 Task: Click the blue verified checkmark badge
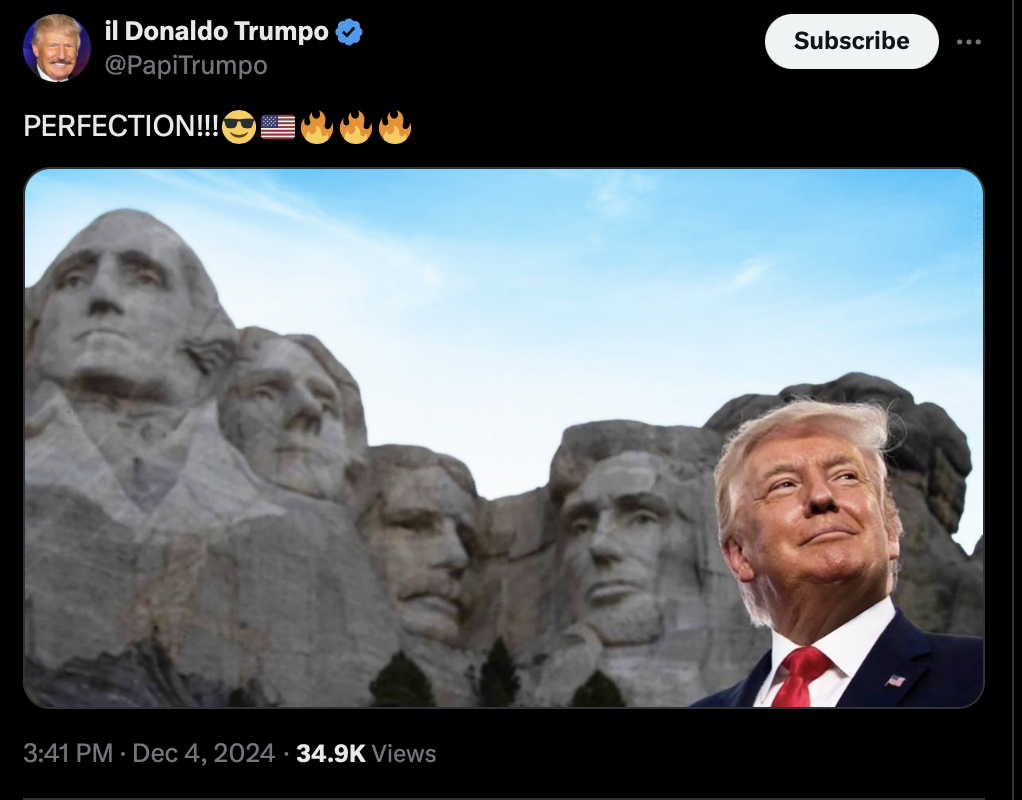tap(349, 31)
